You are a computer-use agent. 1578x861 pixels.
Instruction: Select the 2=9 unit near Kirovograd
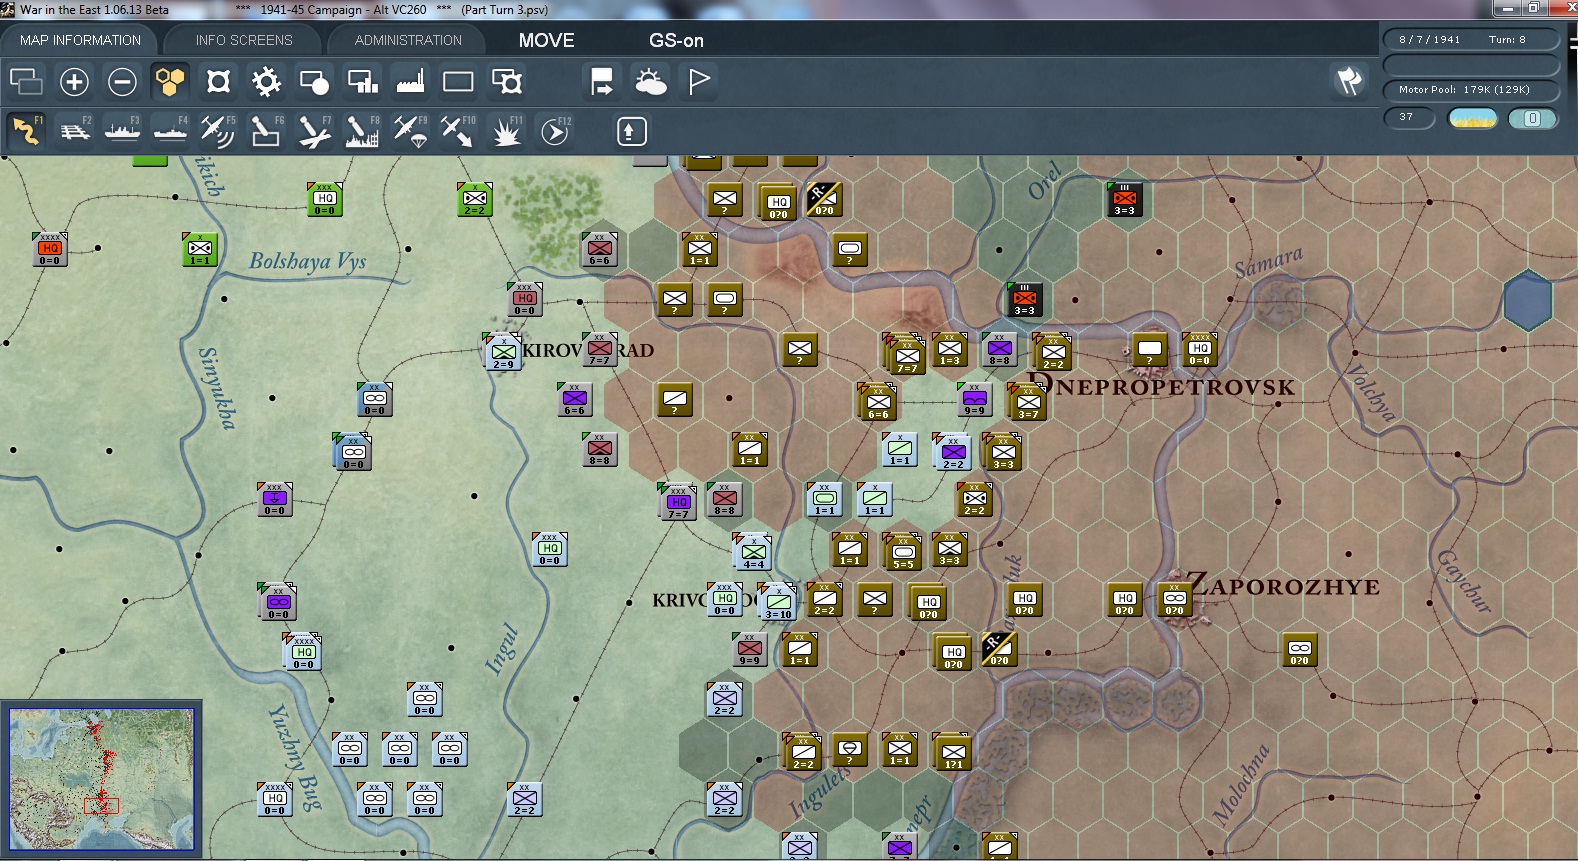click(502, 352)
